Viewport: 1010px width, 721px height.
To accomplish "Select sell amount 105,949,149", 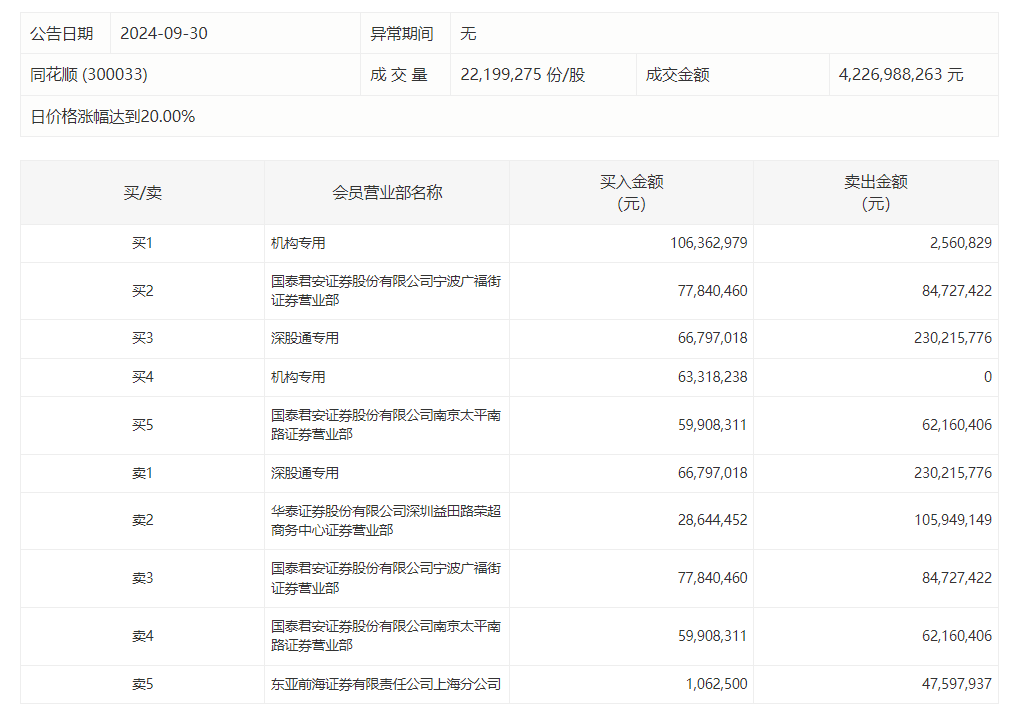I will tap(953, 520).
